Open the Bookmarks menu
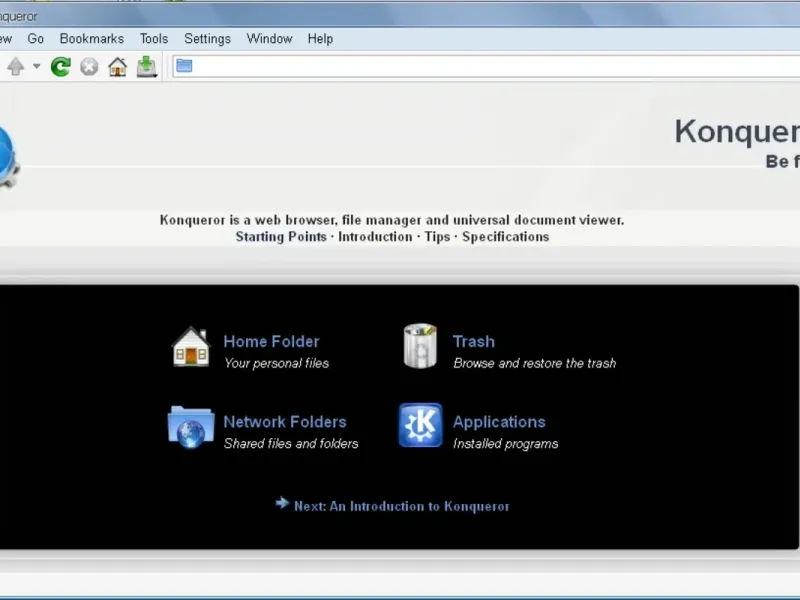 (92, 39)
